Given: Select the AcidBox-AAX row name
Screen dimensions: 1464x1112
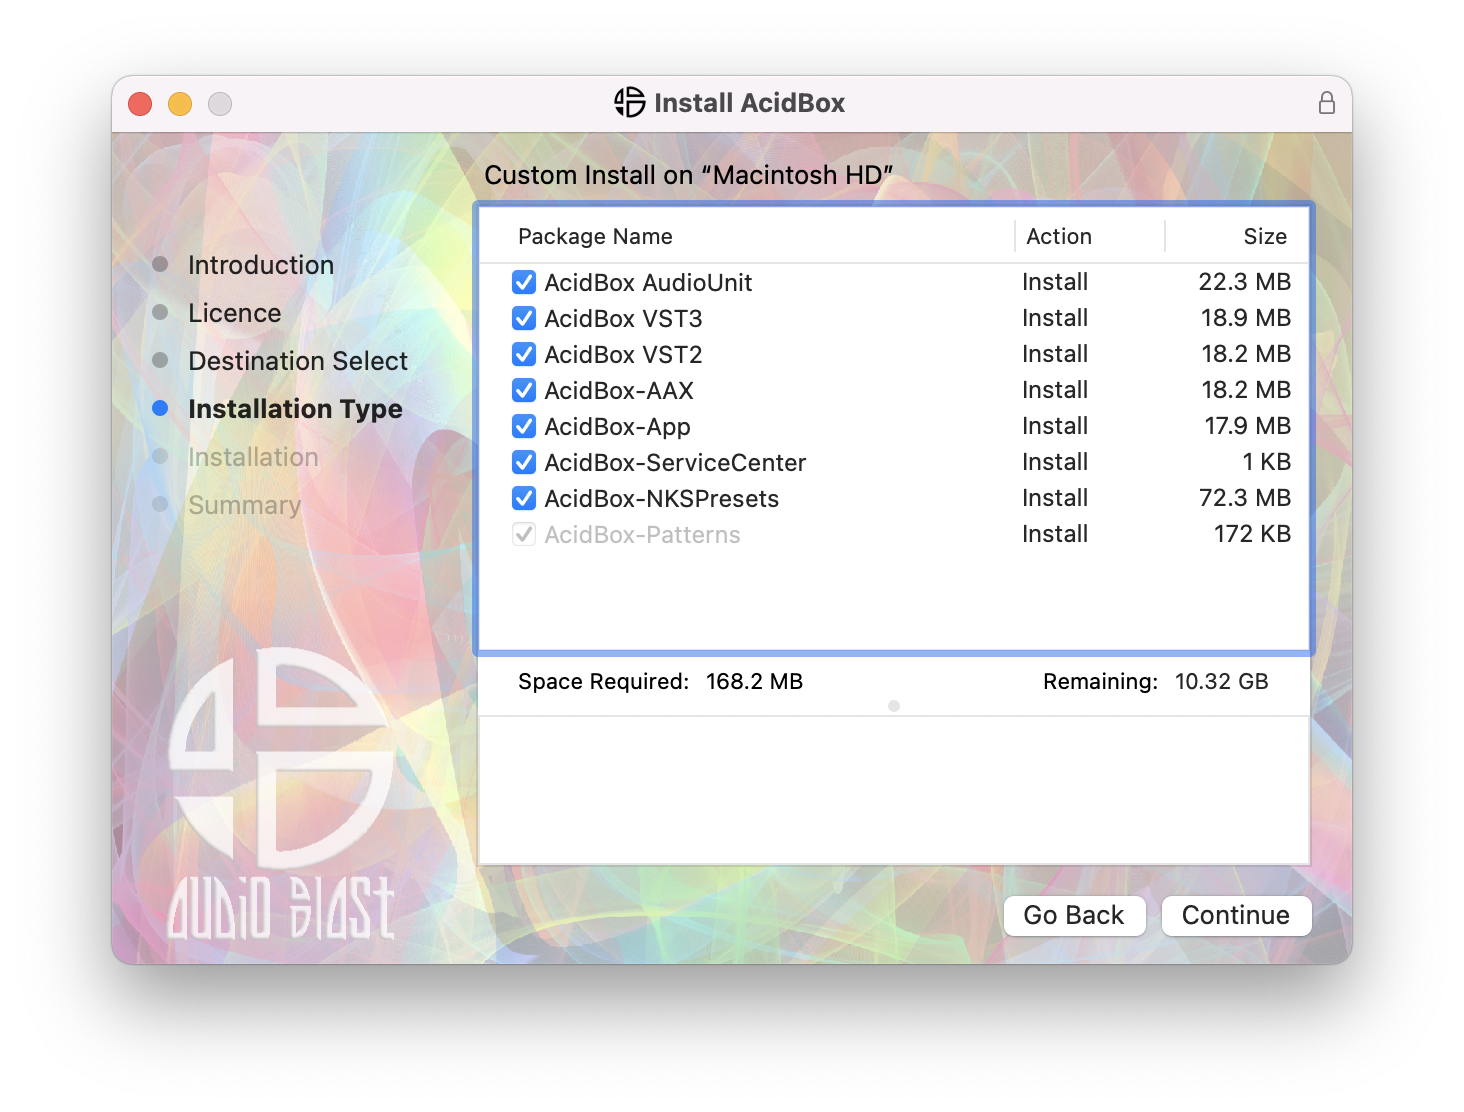Looking at the screenshot, I should click(619, 390).
